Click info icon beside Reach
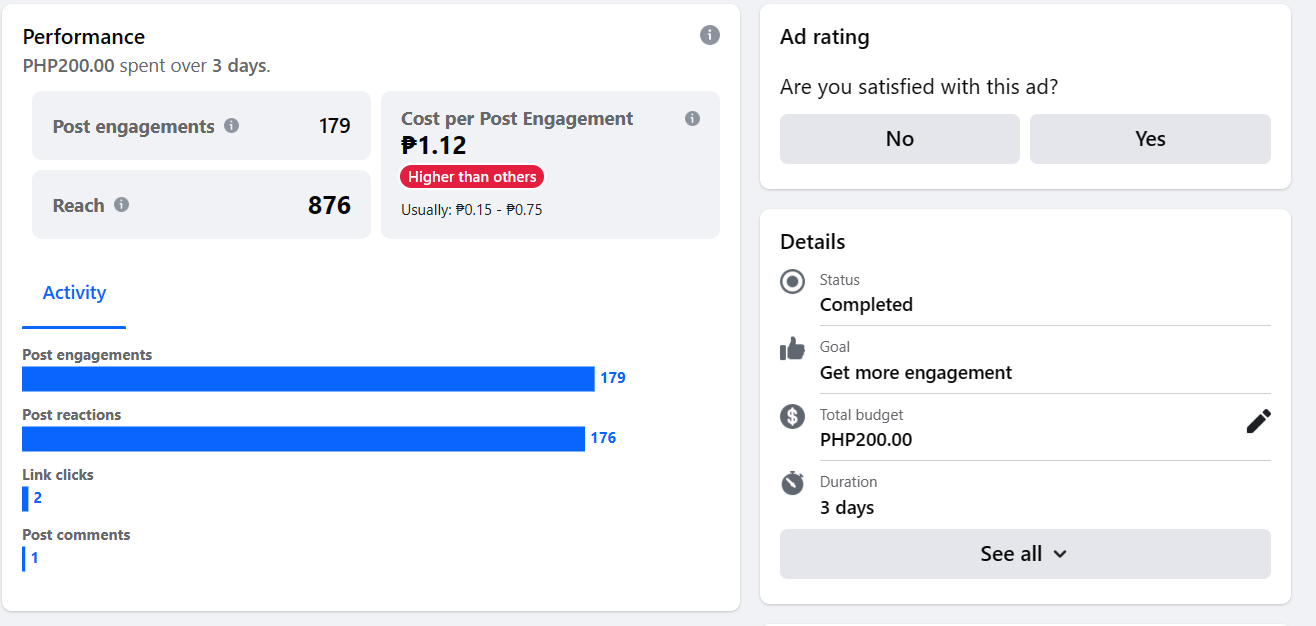 coord(122,205)
